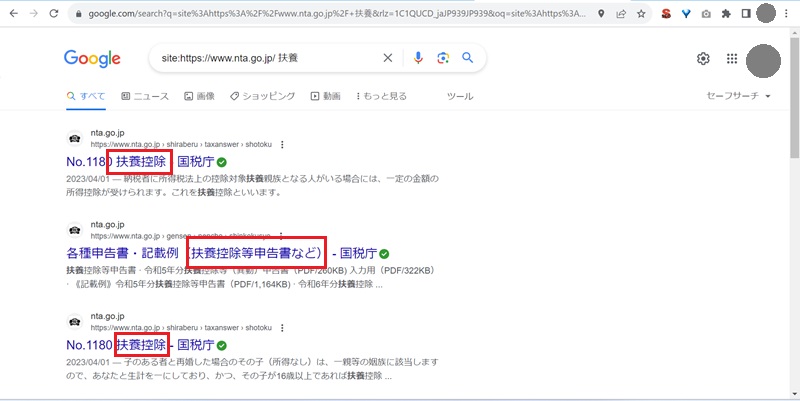This screenshot has height=401, width=800.
Task: Toggle the browser side panel icon
Action: tap(746, 14)
